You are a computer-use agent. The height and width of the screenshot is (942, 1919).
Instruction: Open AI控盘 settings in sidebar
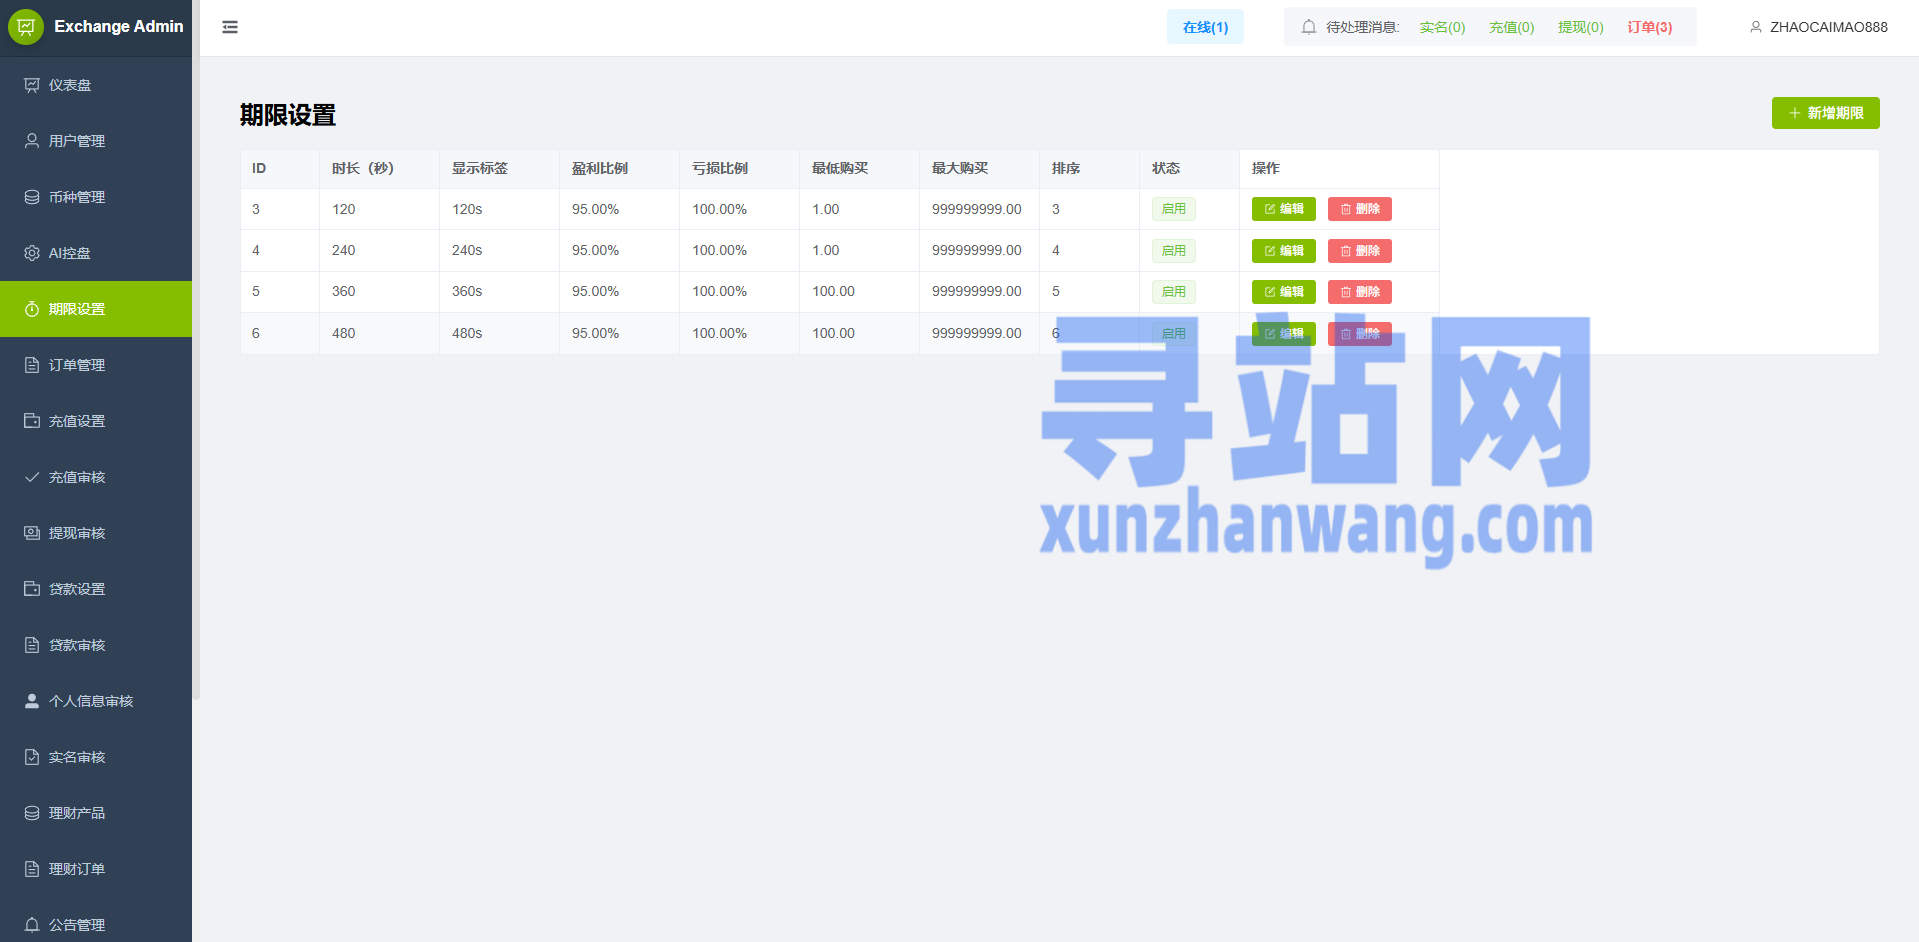coord(69,253)
